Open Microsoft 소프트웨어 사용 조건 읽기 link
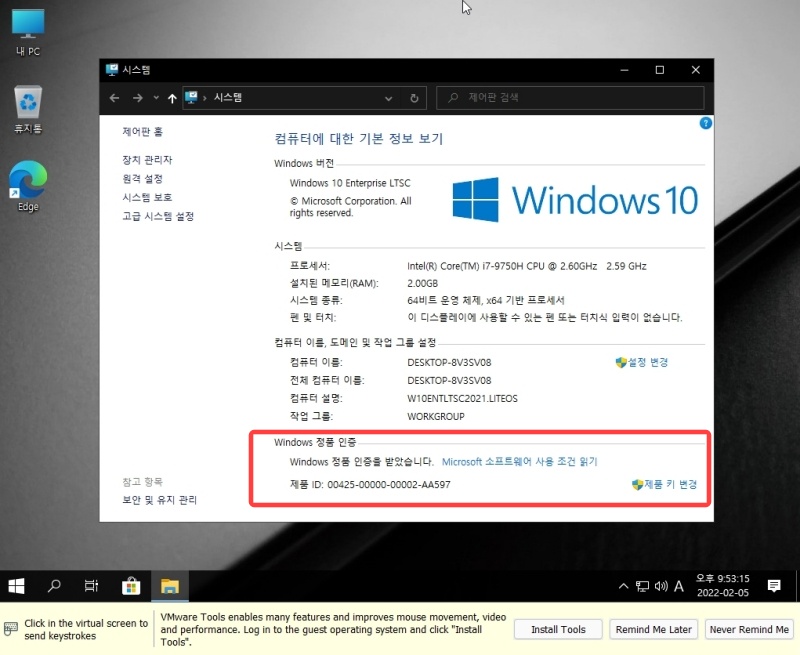Screen dimensions: 800x655 [519, 462]
